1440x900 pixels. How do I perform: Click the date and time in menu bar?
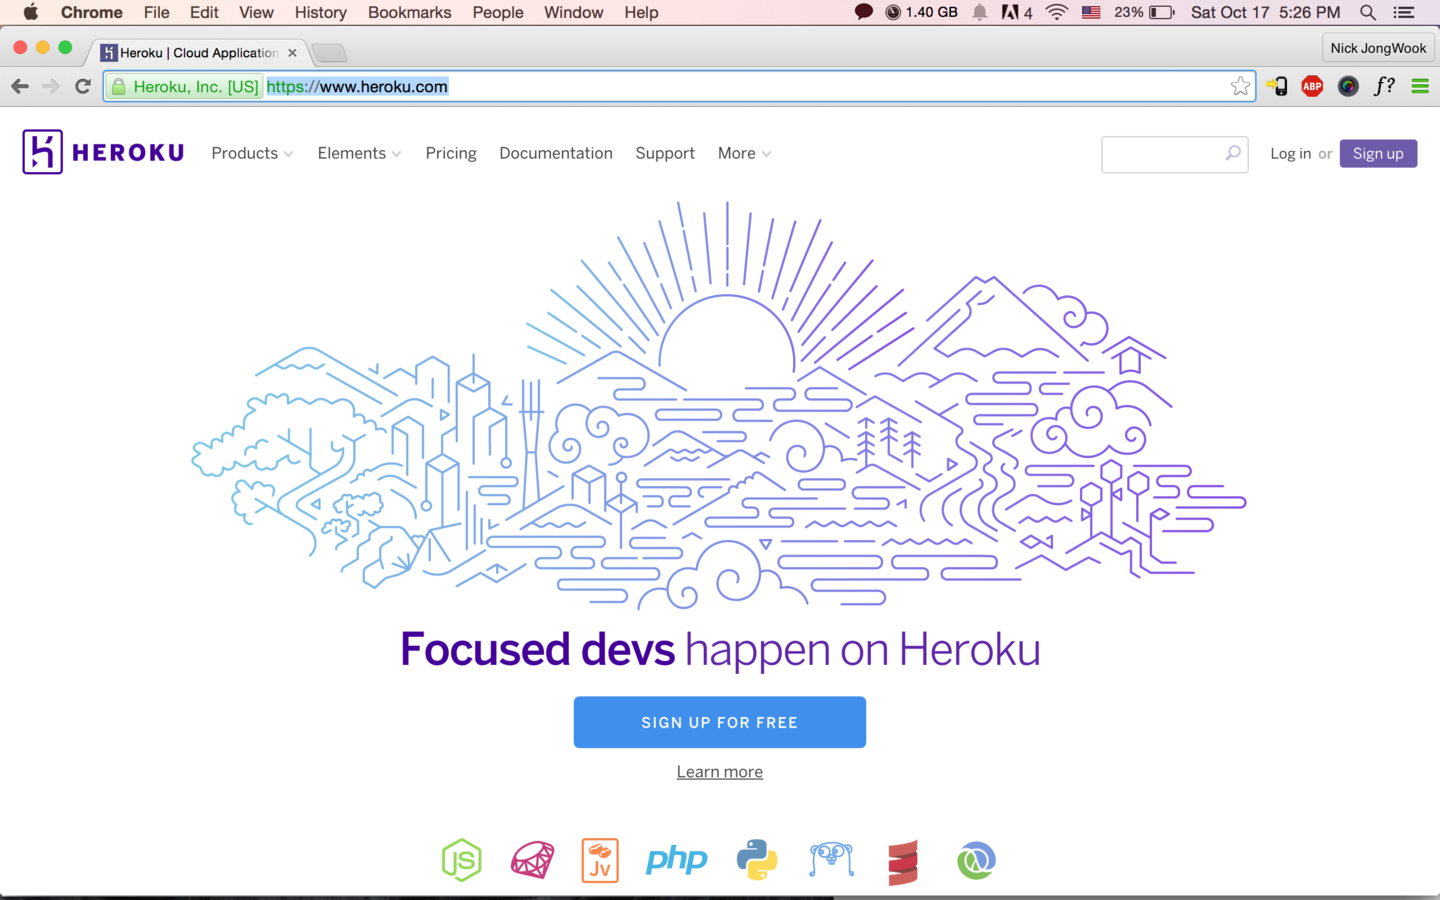pos(1265,12)
